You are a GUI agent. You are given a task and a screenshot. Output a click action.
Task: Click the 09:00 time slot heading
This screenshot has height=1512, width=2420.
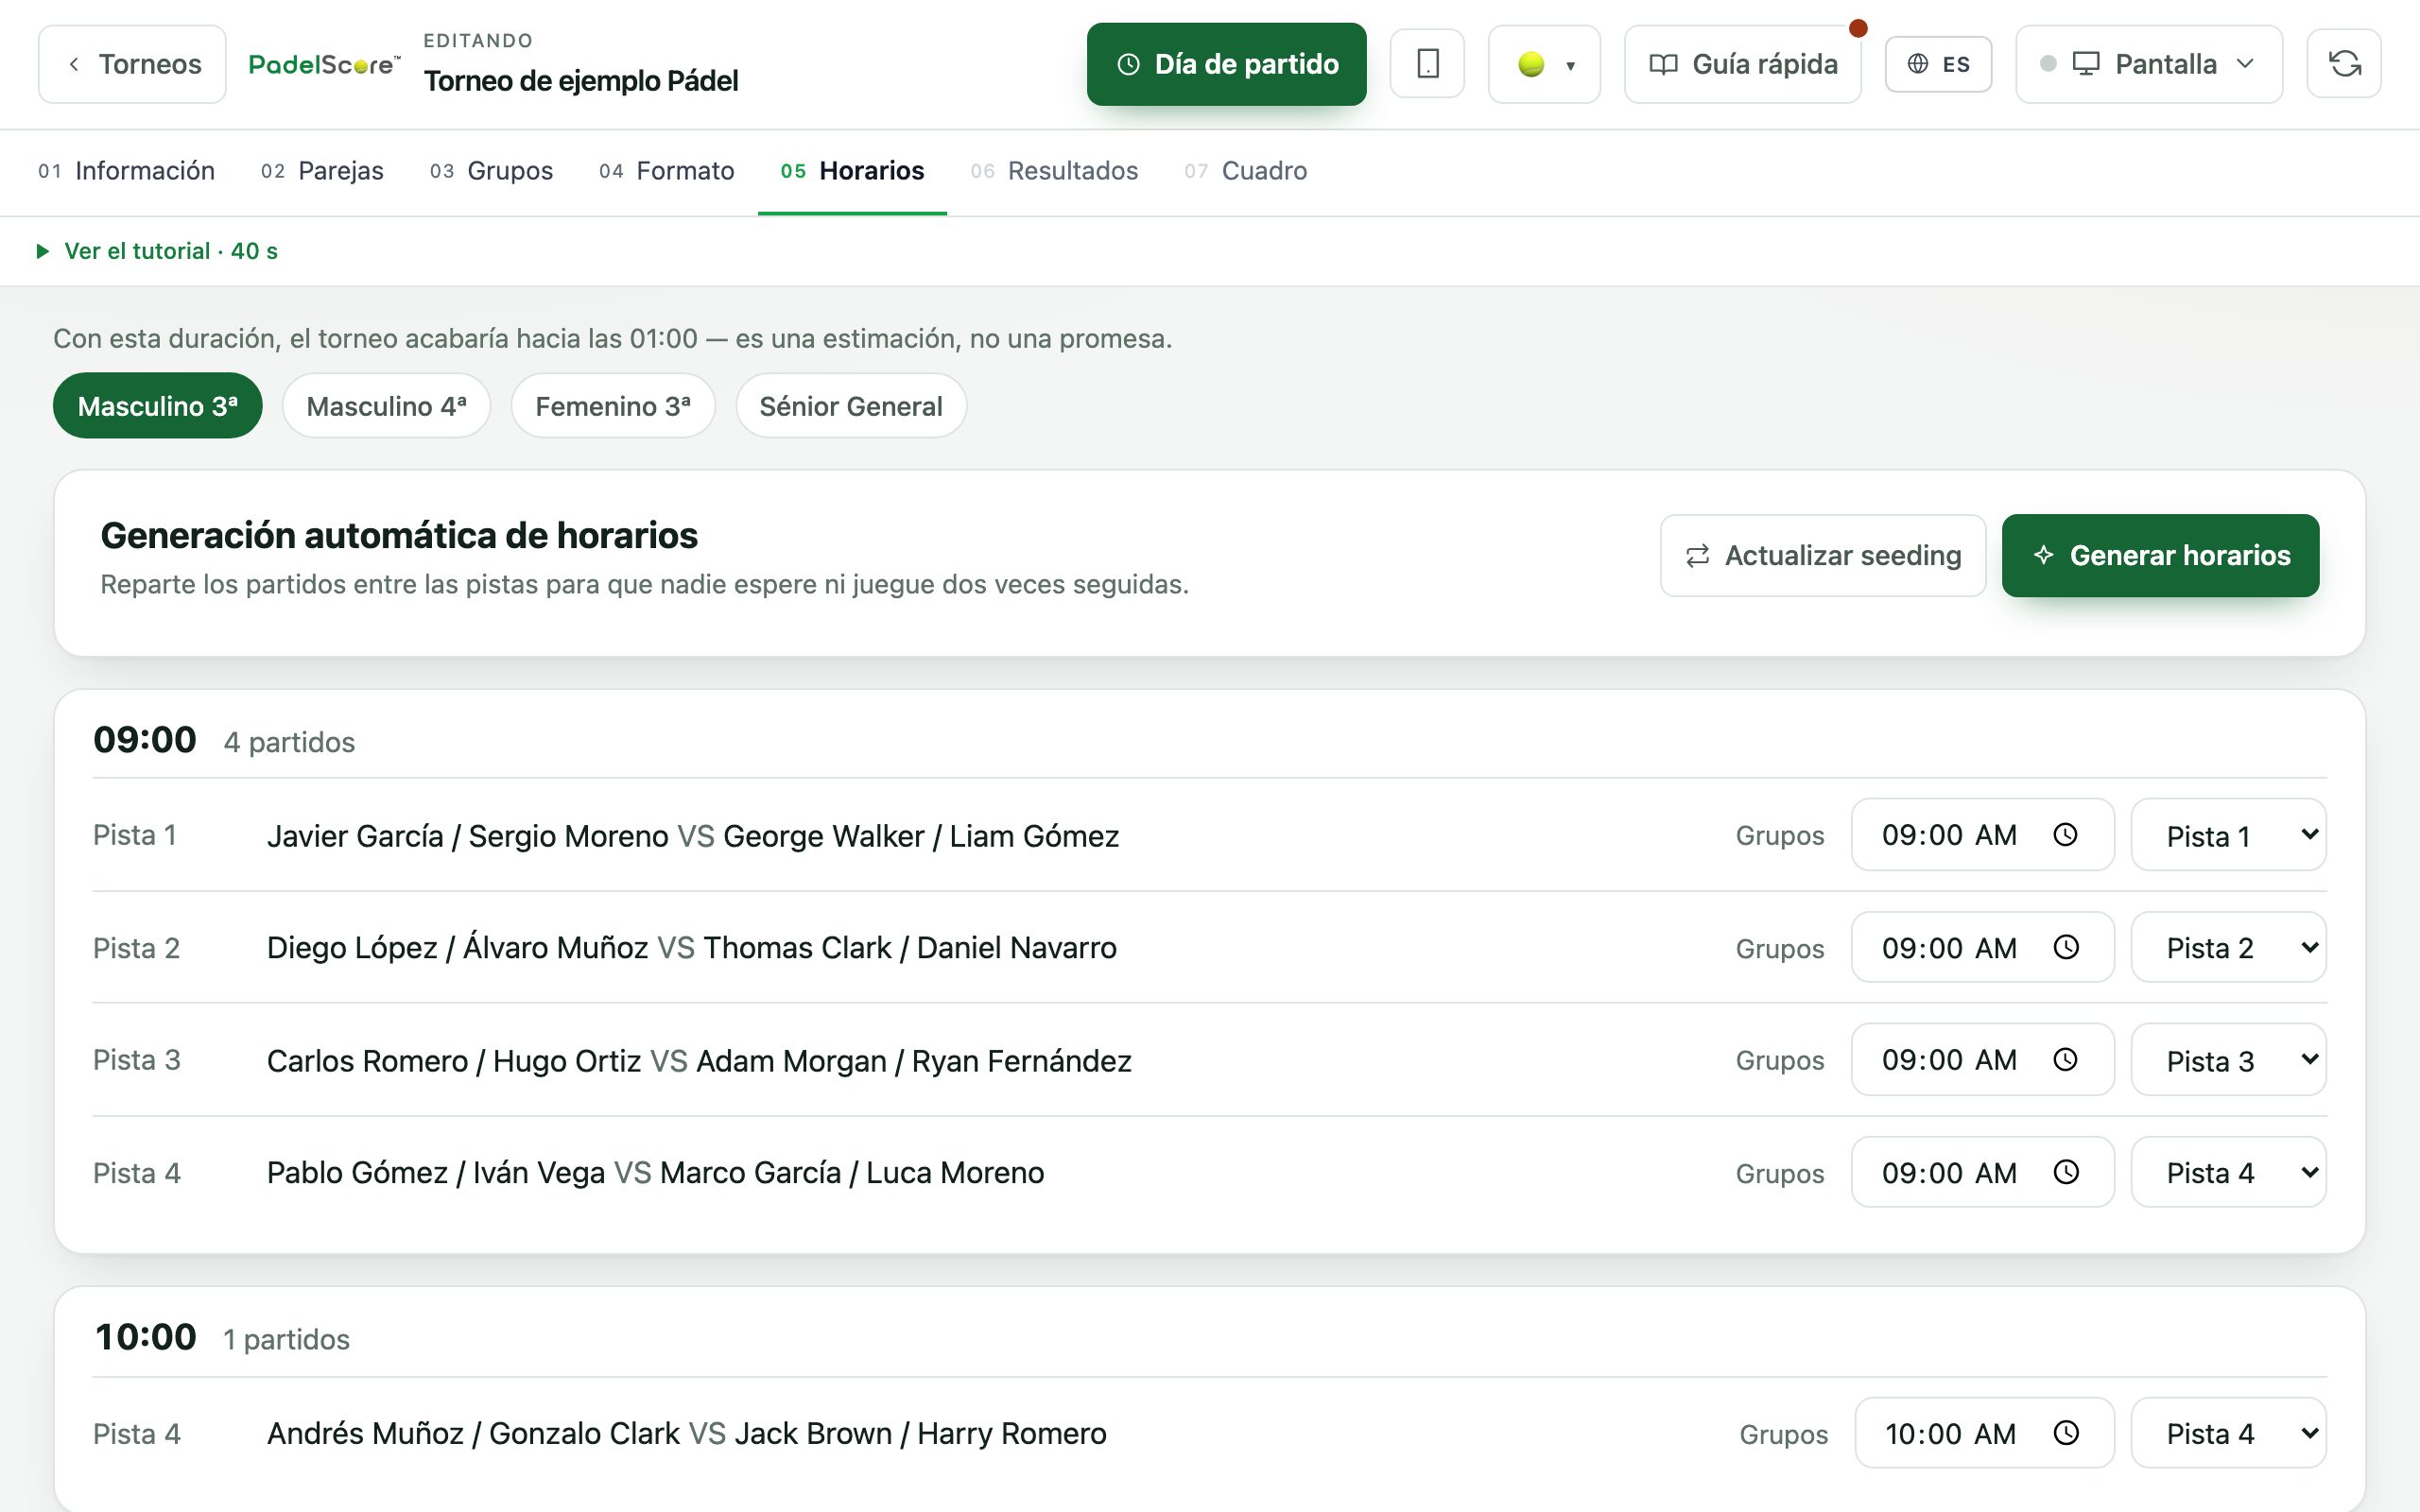point(145,740)
